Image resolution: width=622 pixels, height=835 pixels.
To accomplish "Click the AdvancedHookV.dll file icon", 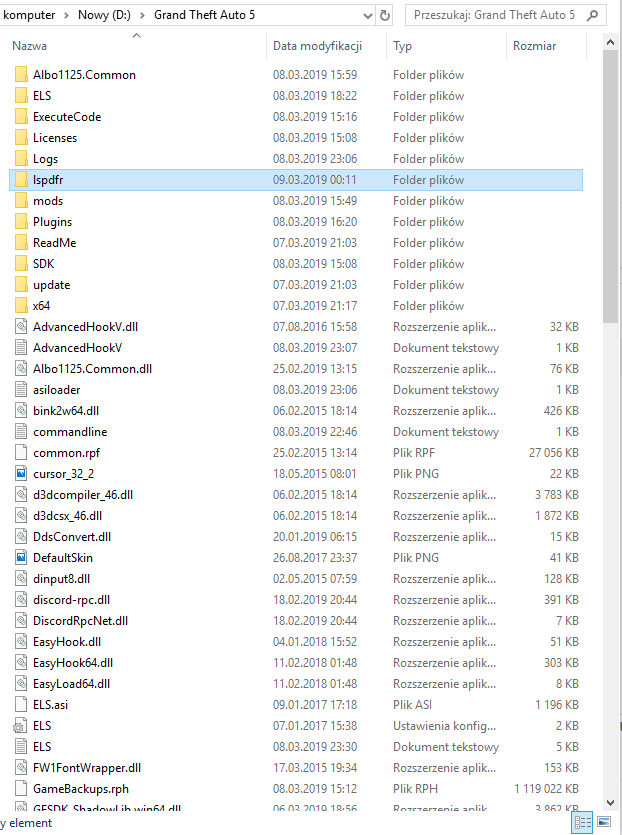I will pyautogui.click(x=21, y=327).
